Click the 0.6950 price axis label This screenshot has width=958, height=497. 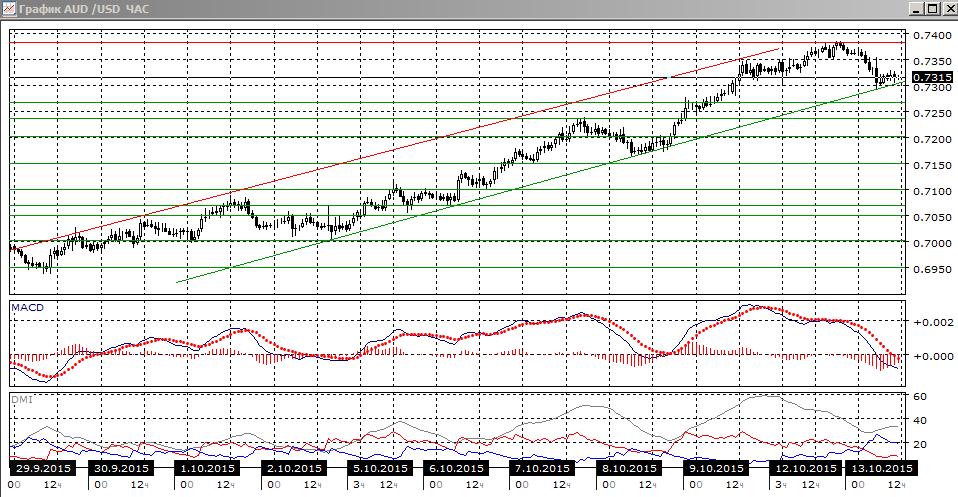tap(932, 269)
